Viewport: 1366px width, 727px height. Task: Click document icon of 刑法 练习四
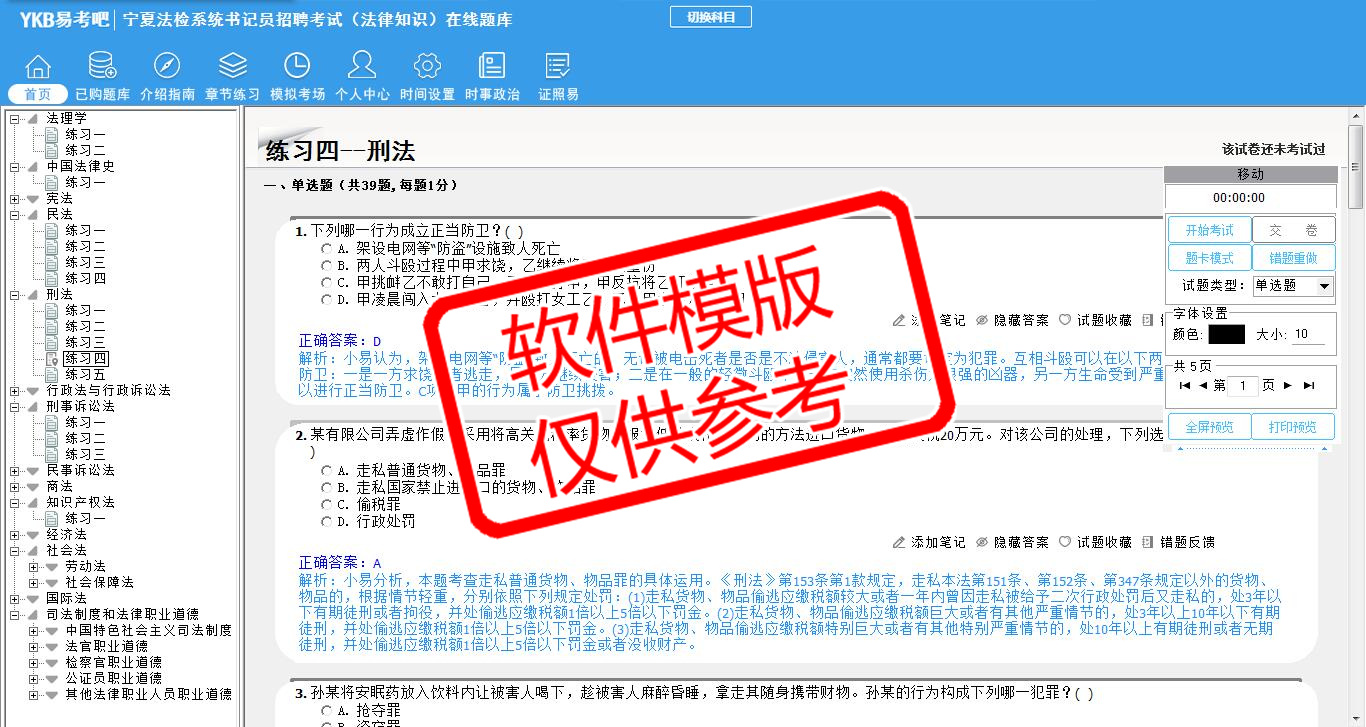coord(52,358)
